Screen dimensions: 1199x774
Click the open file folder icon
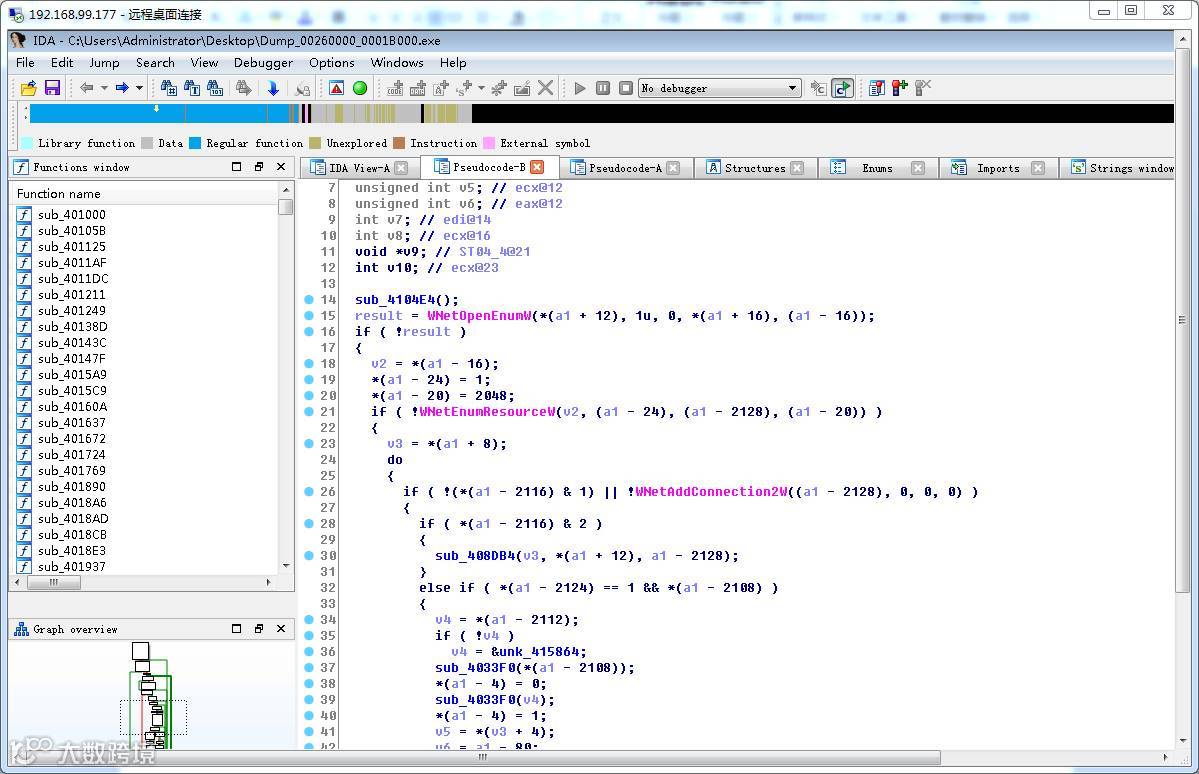coord(28,88)
